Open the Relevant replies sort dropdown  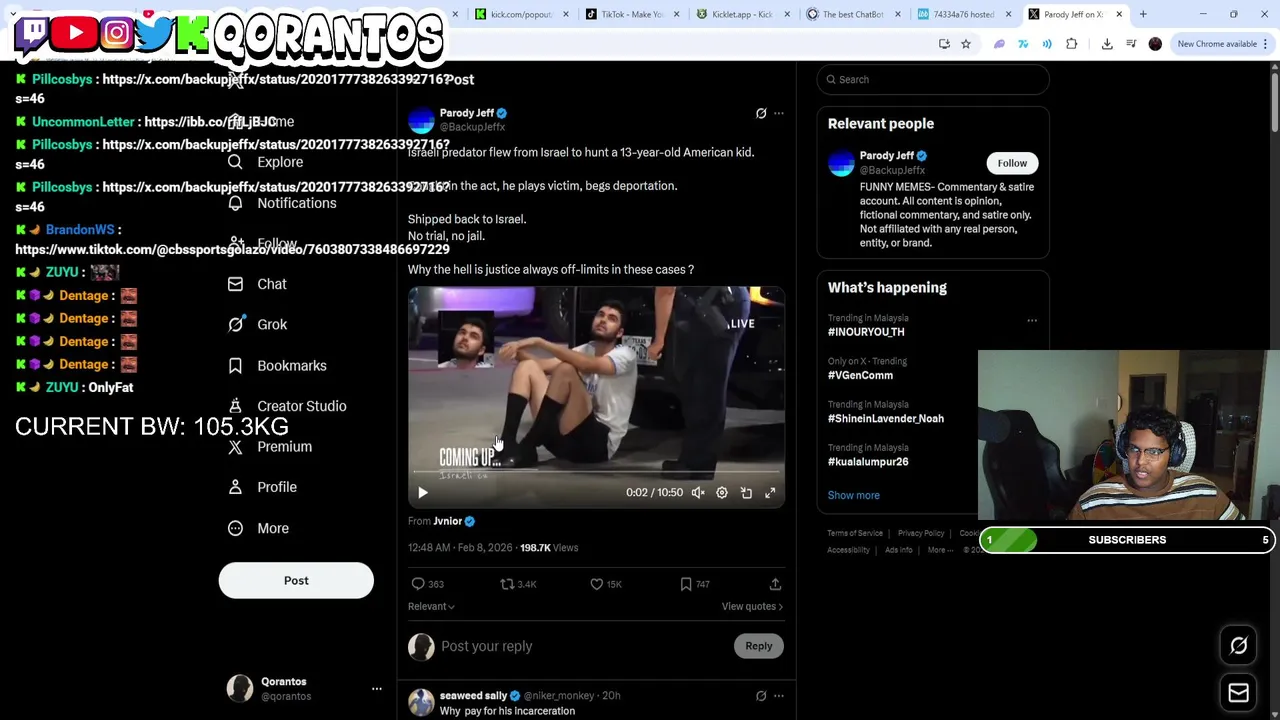coord(431,606)
